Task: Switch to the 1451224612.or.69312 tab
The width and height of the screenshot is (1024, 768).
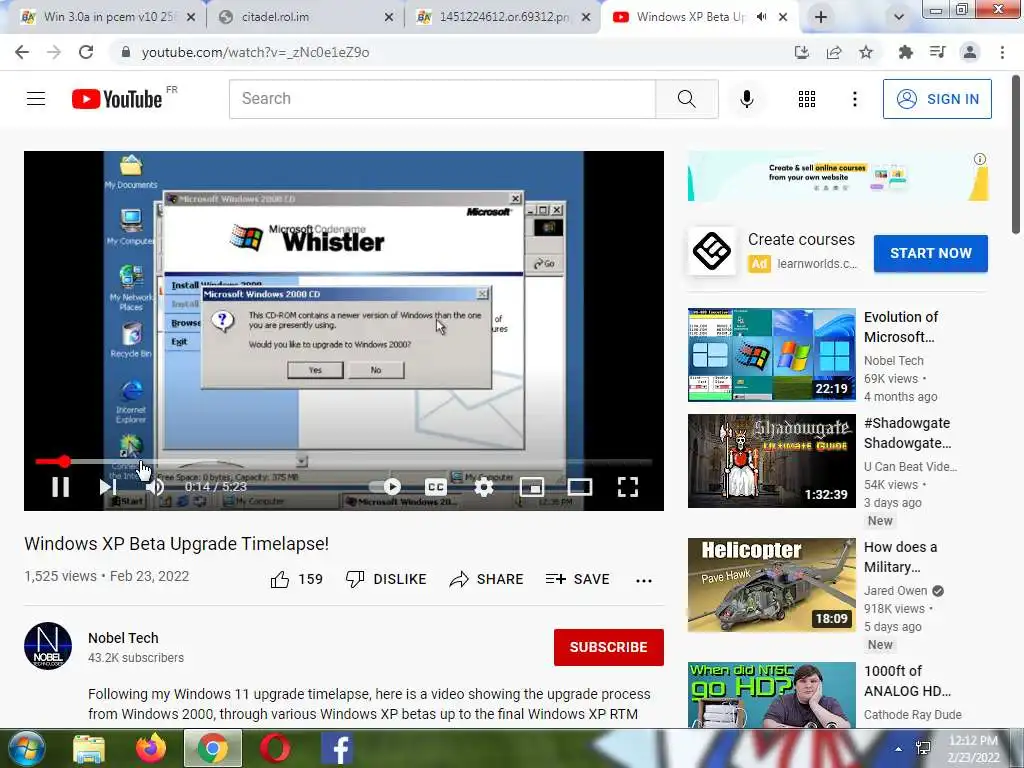Action: [504, 17]
